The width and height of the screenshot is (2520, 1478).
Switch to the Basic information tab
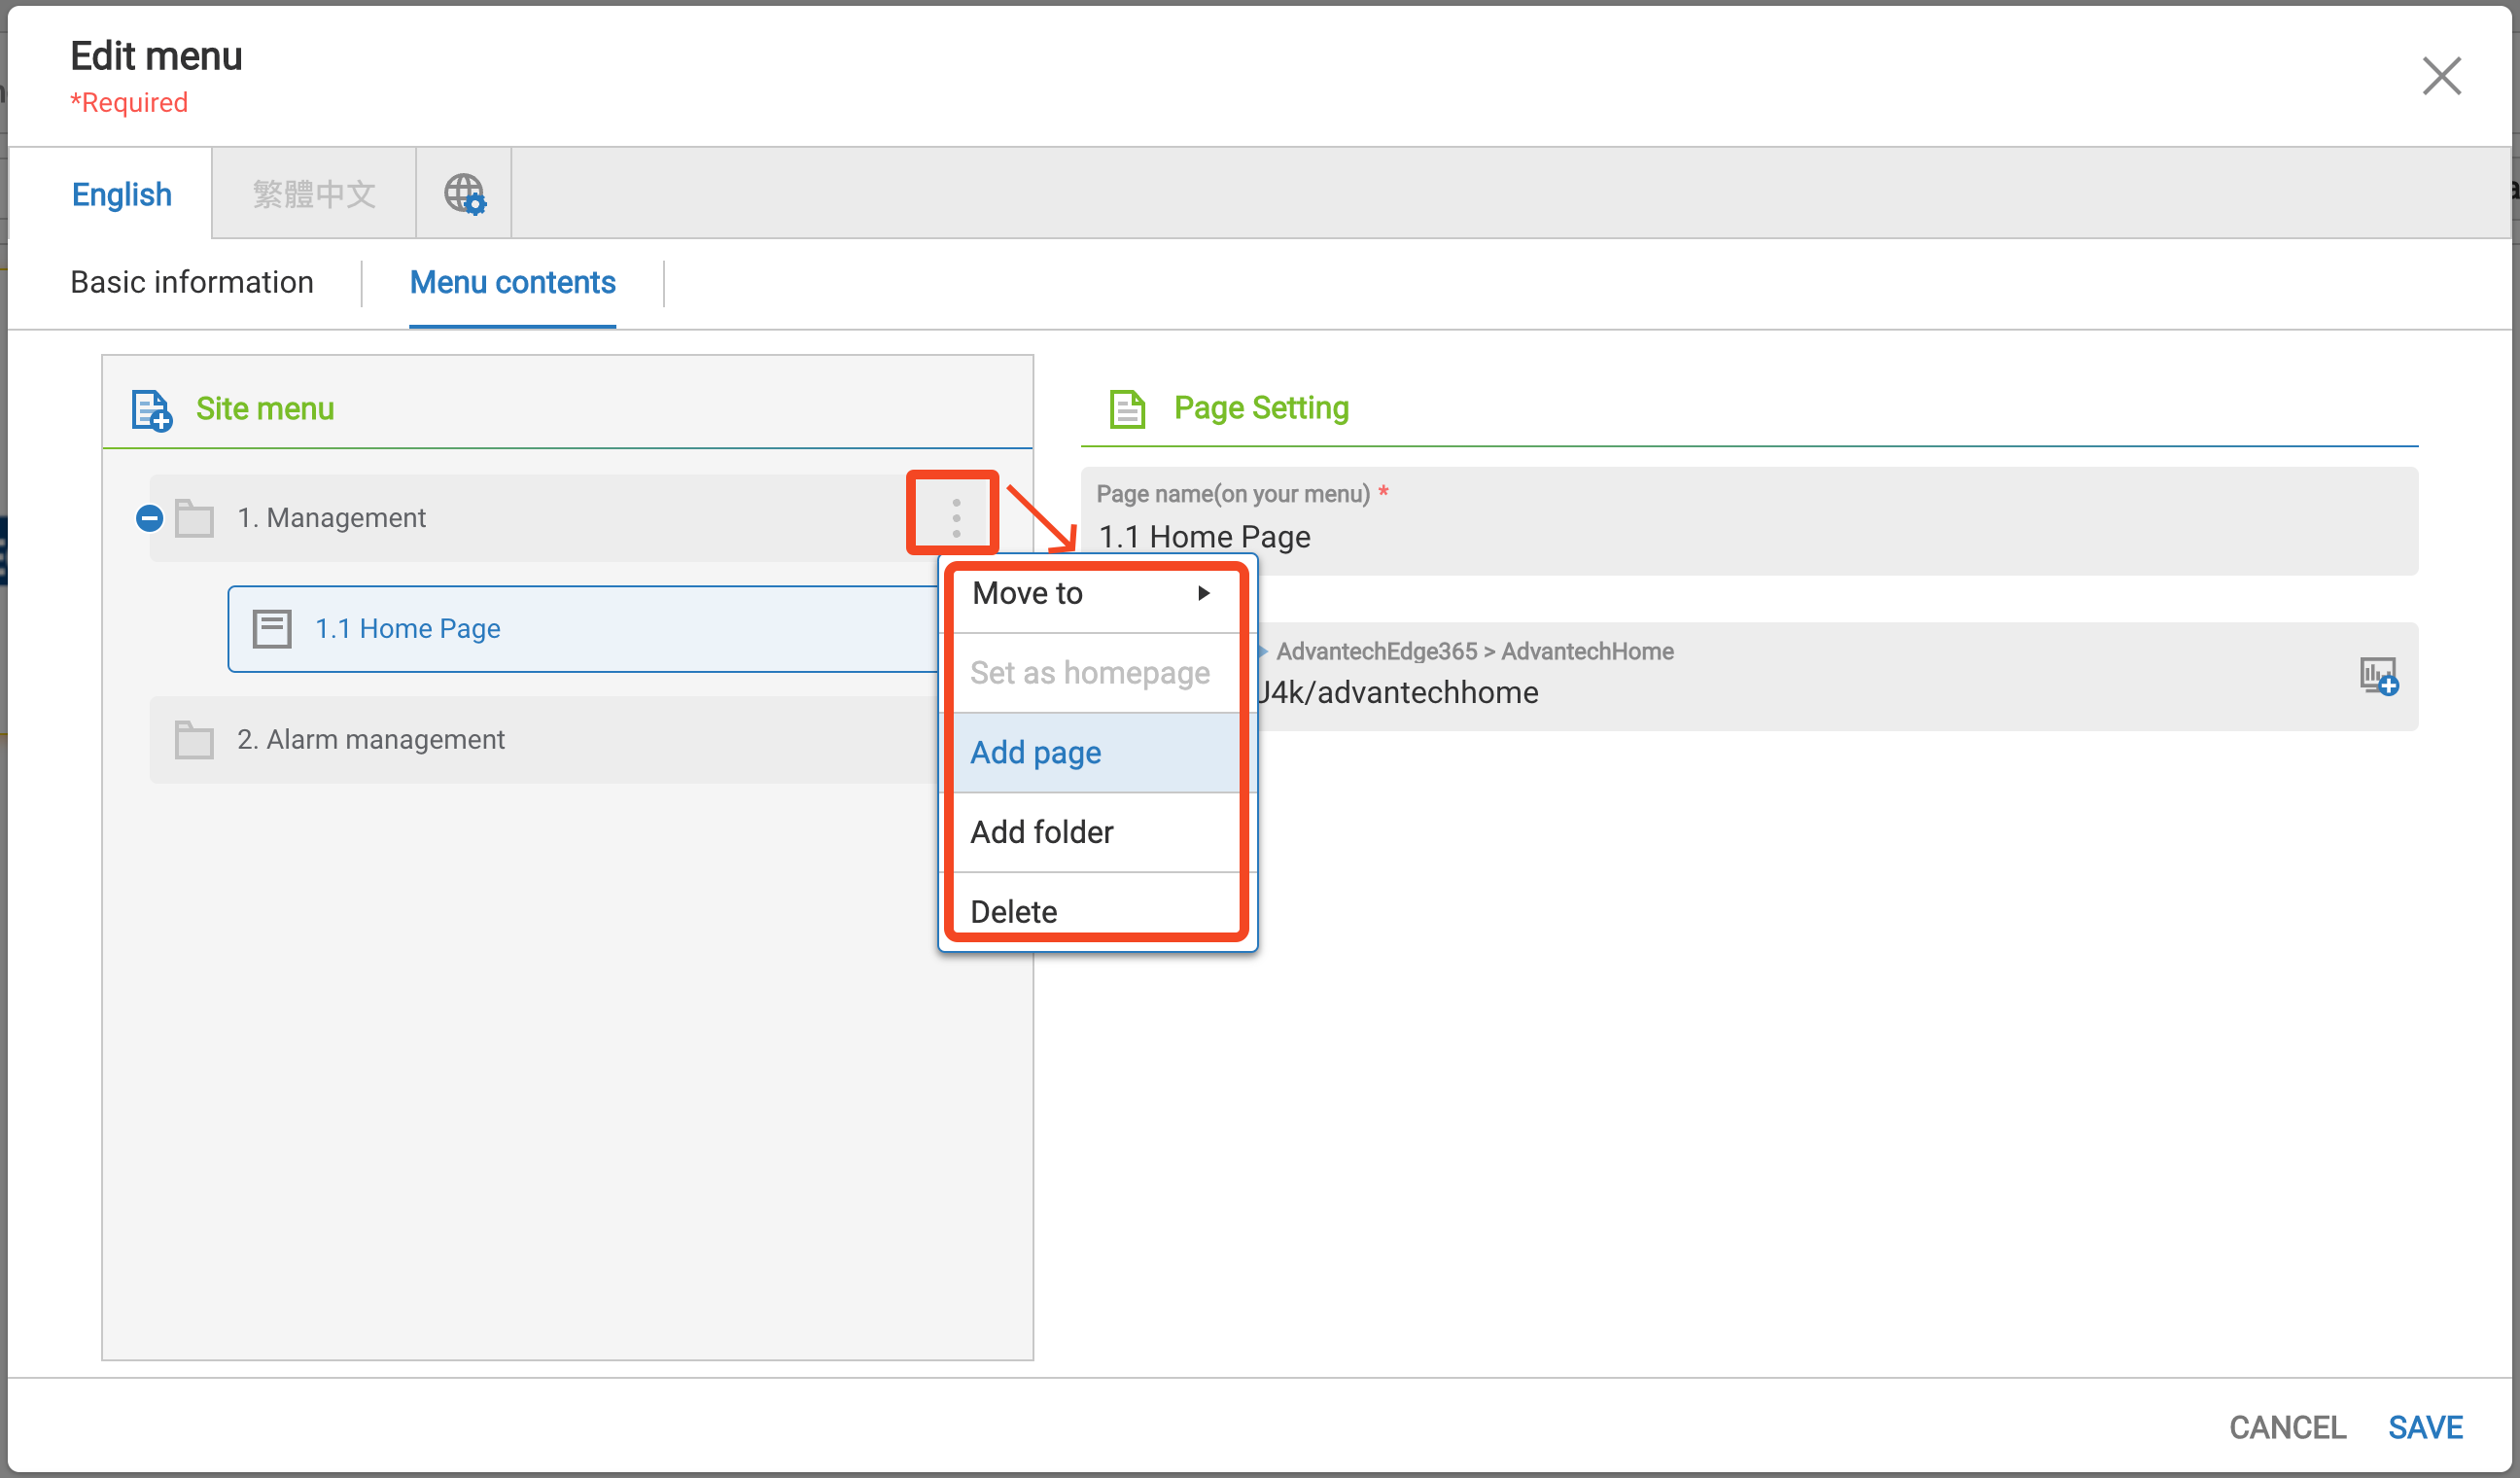(191, 282)
